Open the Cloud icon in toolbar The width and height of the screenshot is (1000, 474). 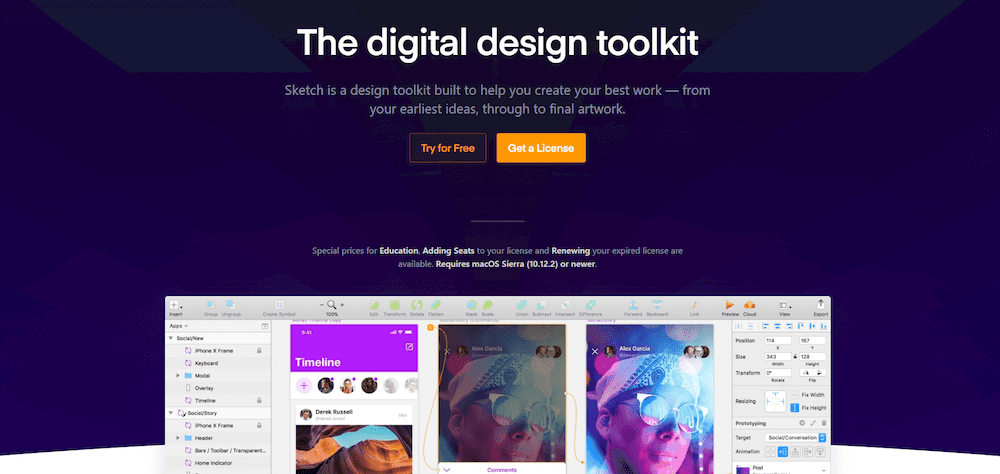pyautogui.click(x=749, y=305)
